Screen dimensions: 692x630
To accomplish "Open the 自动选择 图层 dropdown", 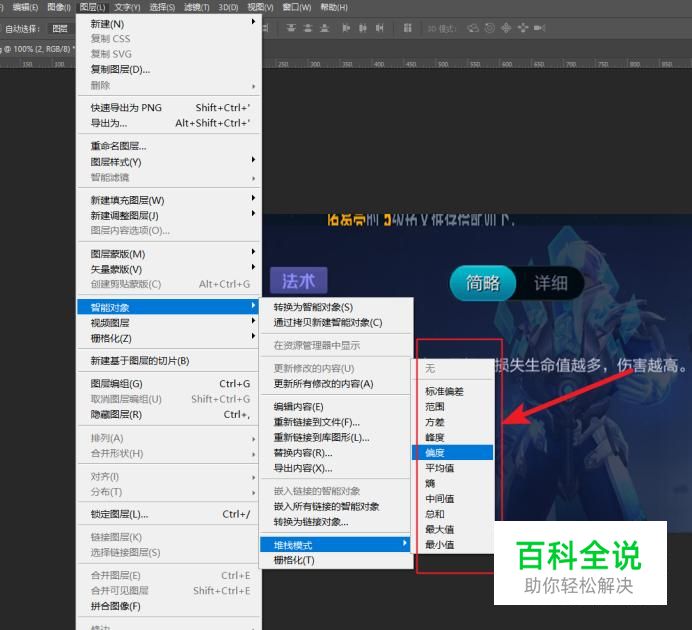I will click(x=60, y=29).
